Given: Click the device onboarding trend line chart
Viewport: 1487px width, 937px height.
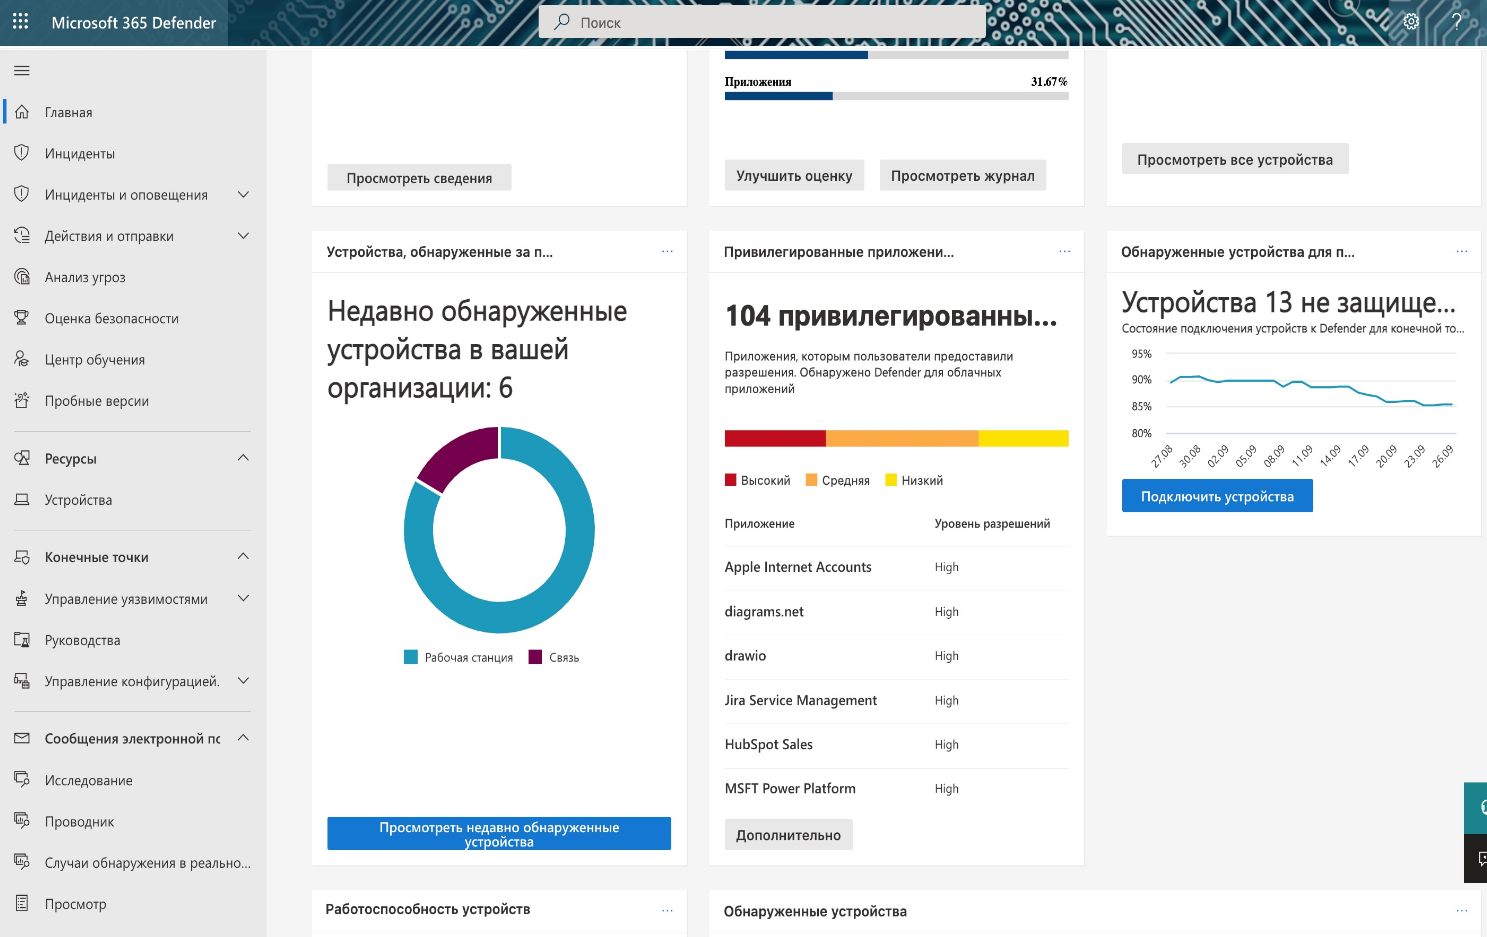Looking at the screenshot, I should [x=1294, y=408].
